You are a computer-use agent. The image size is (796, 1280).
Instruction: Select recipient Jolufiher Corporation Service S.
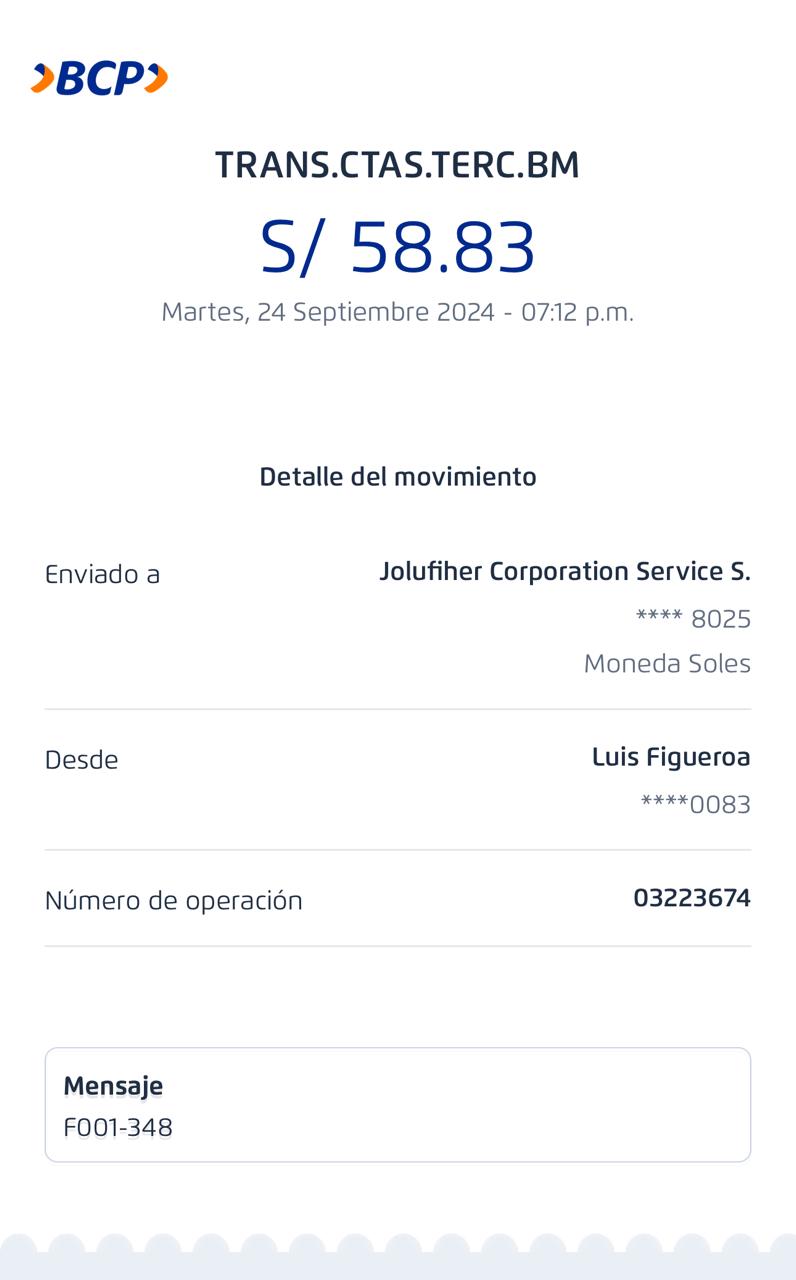click(x=564, y=571)
